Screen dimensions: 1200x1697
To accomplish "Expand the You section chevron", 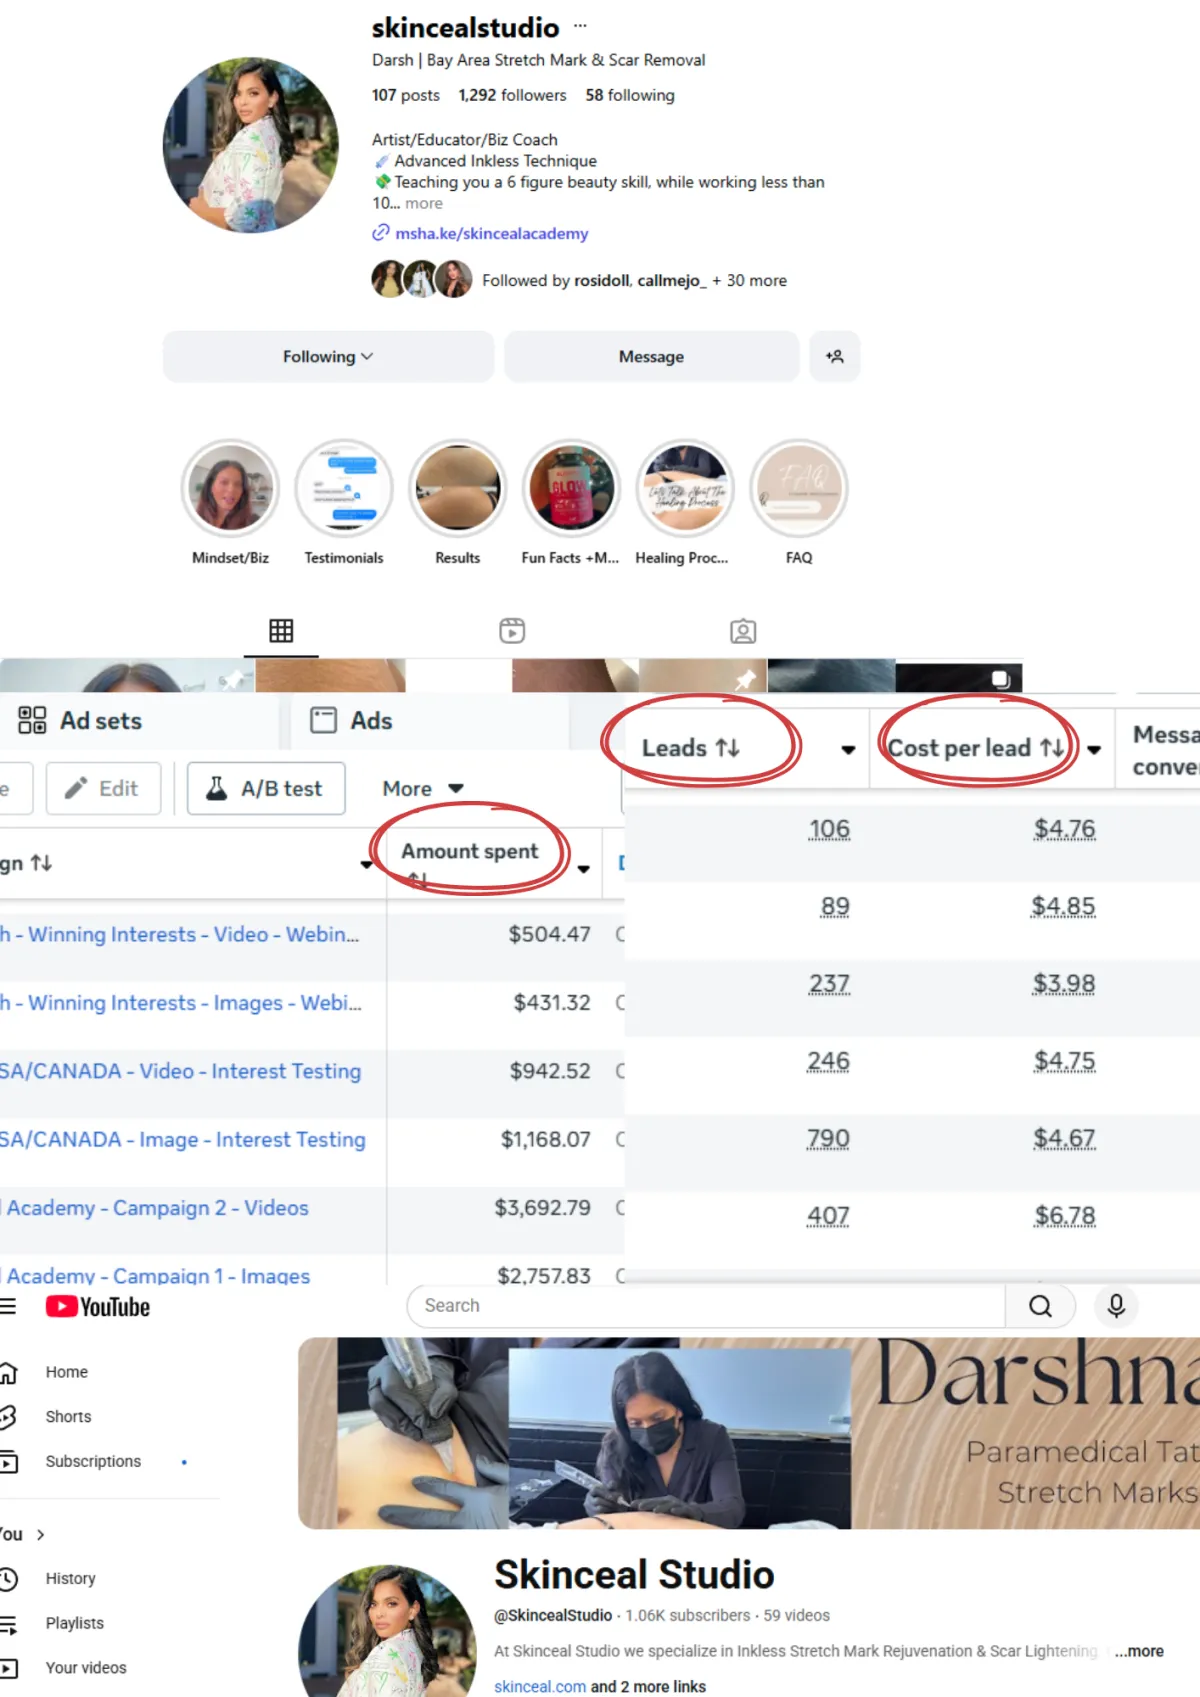I will [x=40, y=1534].
